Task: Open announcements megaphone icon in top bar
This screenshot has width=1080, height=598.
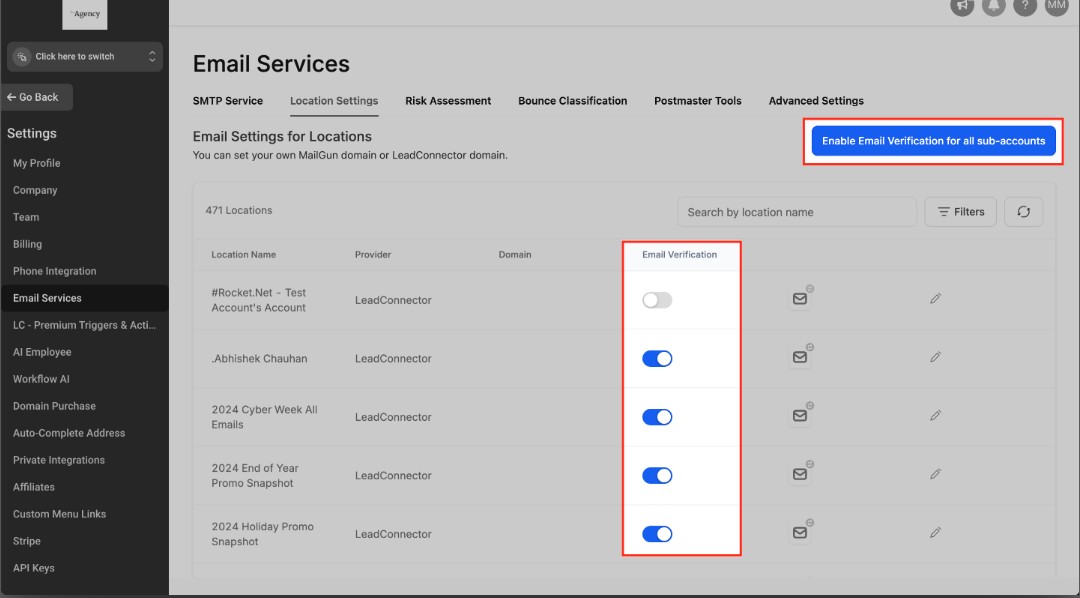Action: [962, 6]
